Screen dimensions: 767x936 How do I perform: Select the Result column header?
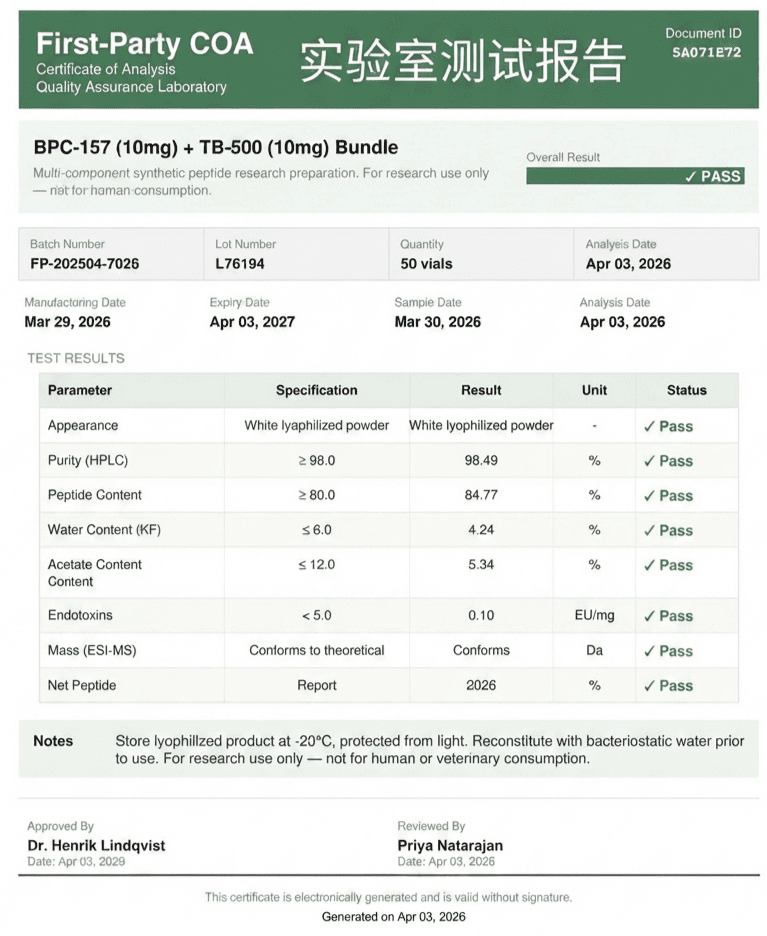pos(481,390)
